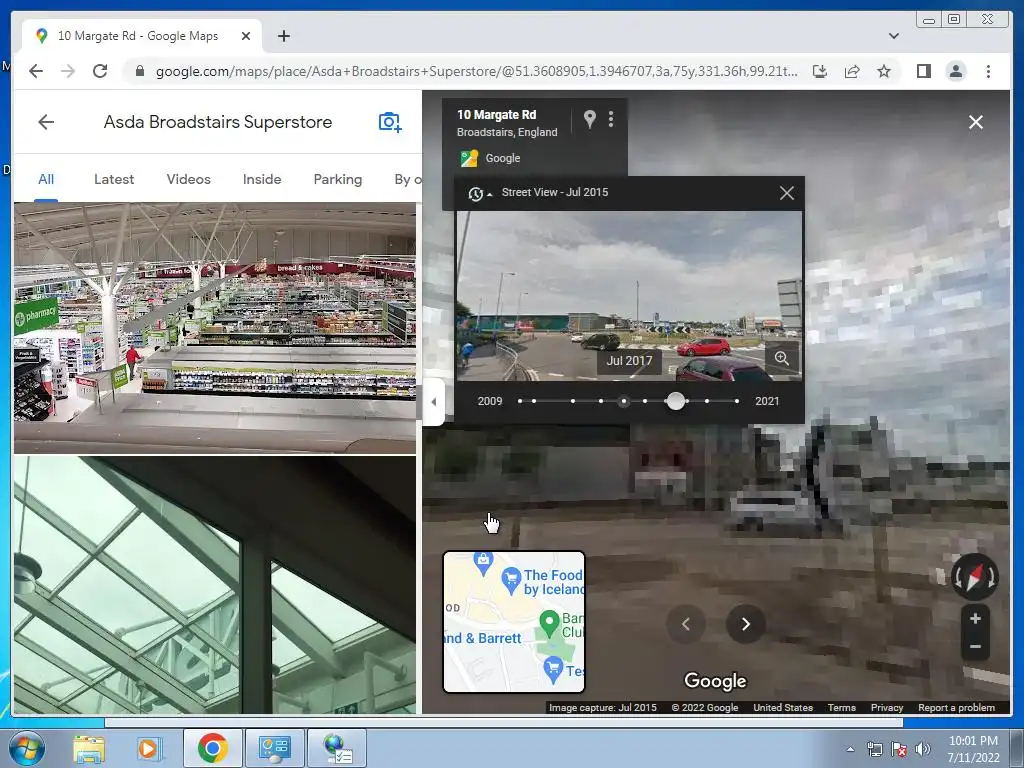Reload the Google Maps page

(x=100, y=71)
